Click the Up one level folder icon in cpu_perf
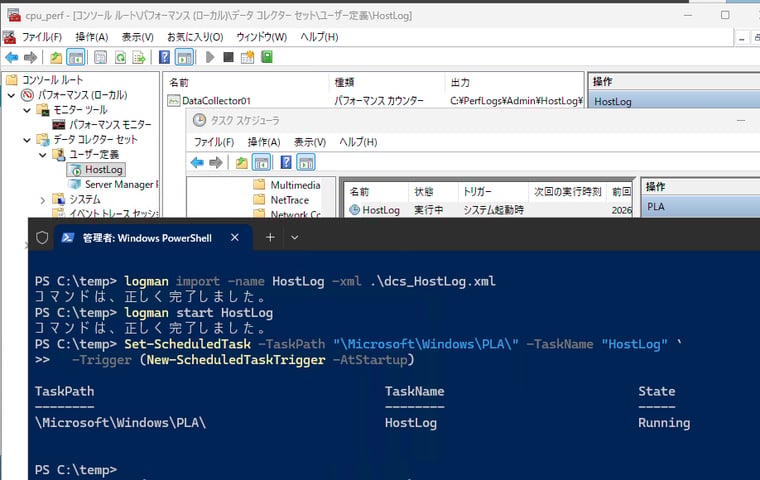760x480 pixels. pos(56,58)
